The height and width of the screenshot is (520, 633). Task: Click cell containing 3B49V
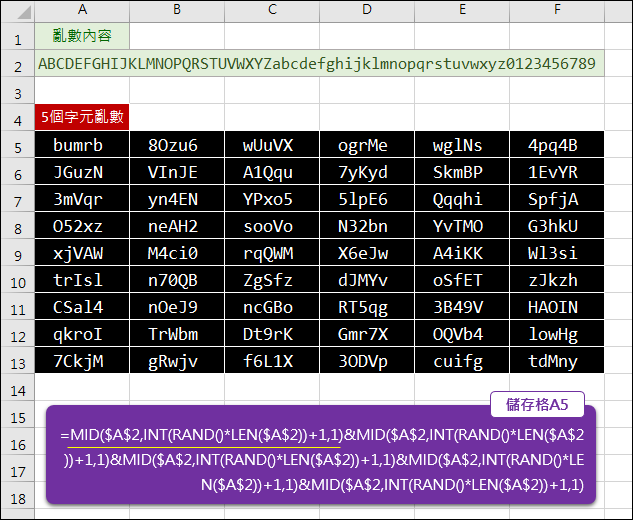[x=462, y=306]
